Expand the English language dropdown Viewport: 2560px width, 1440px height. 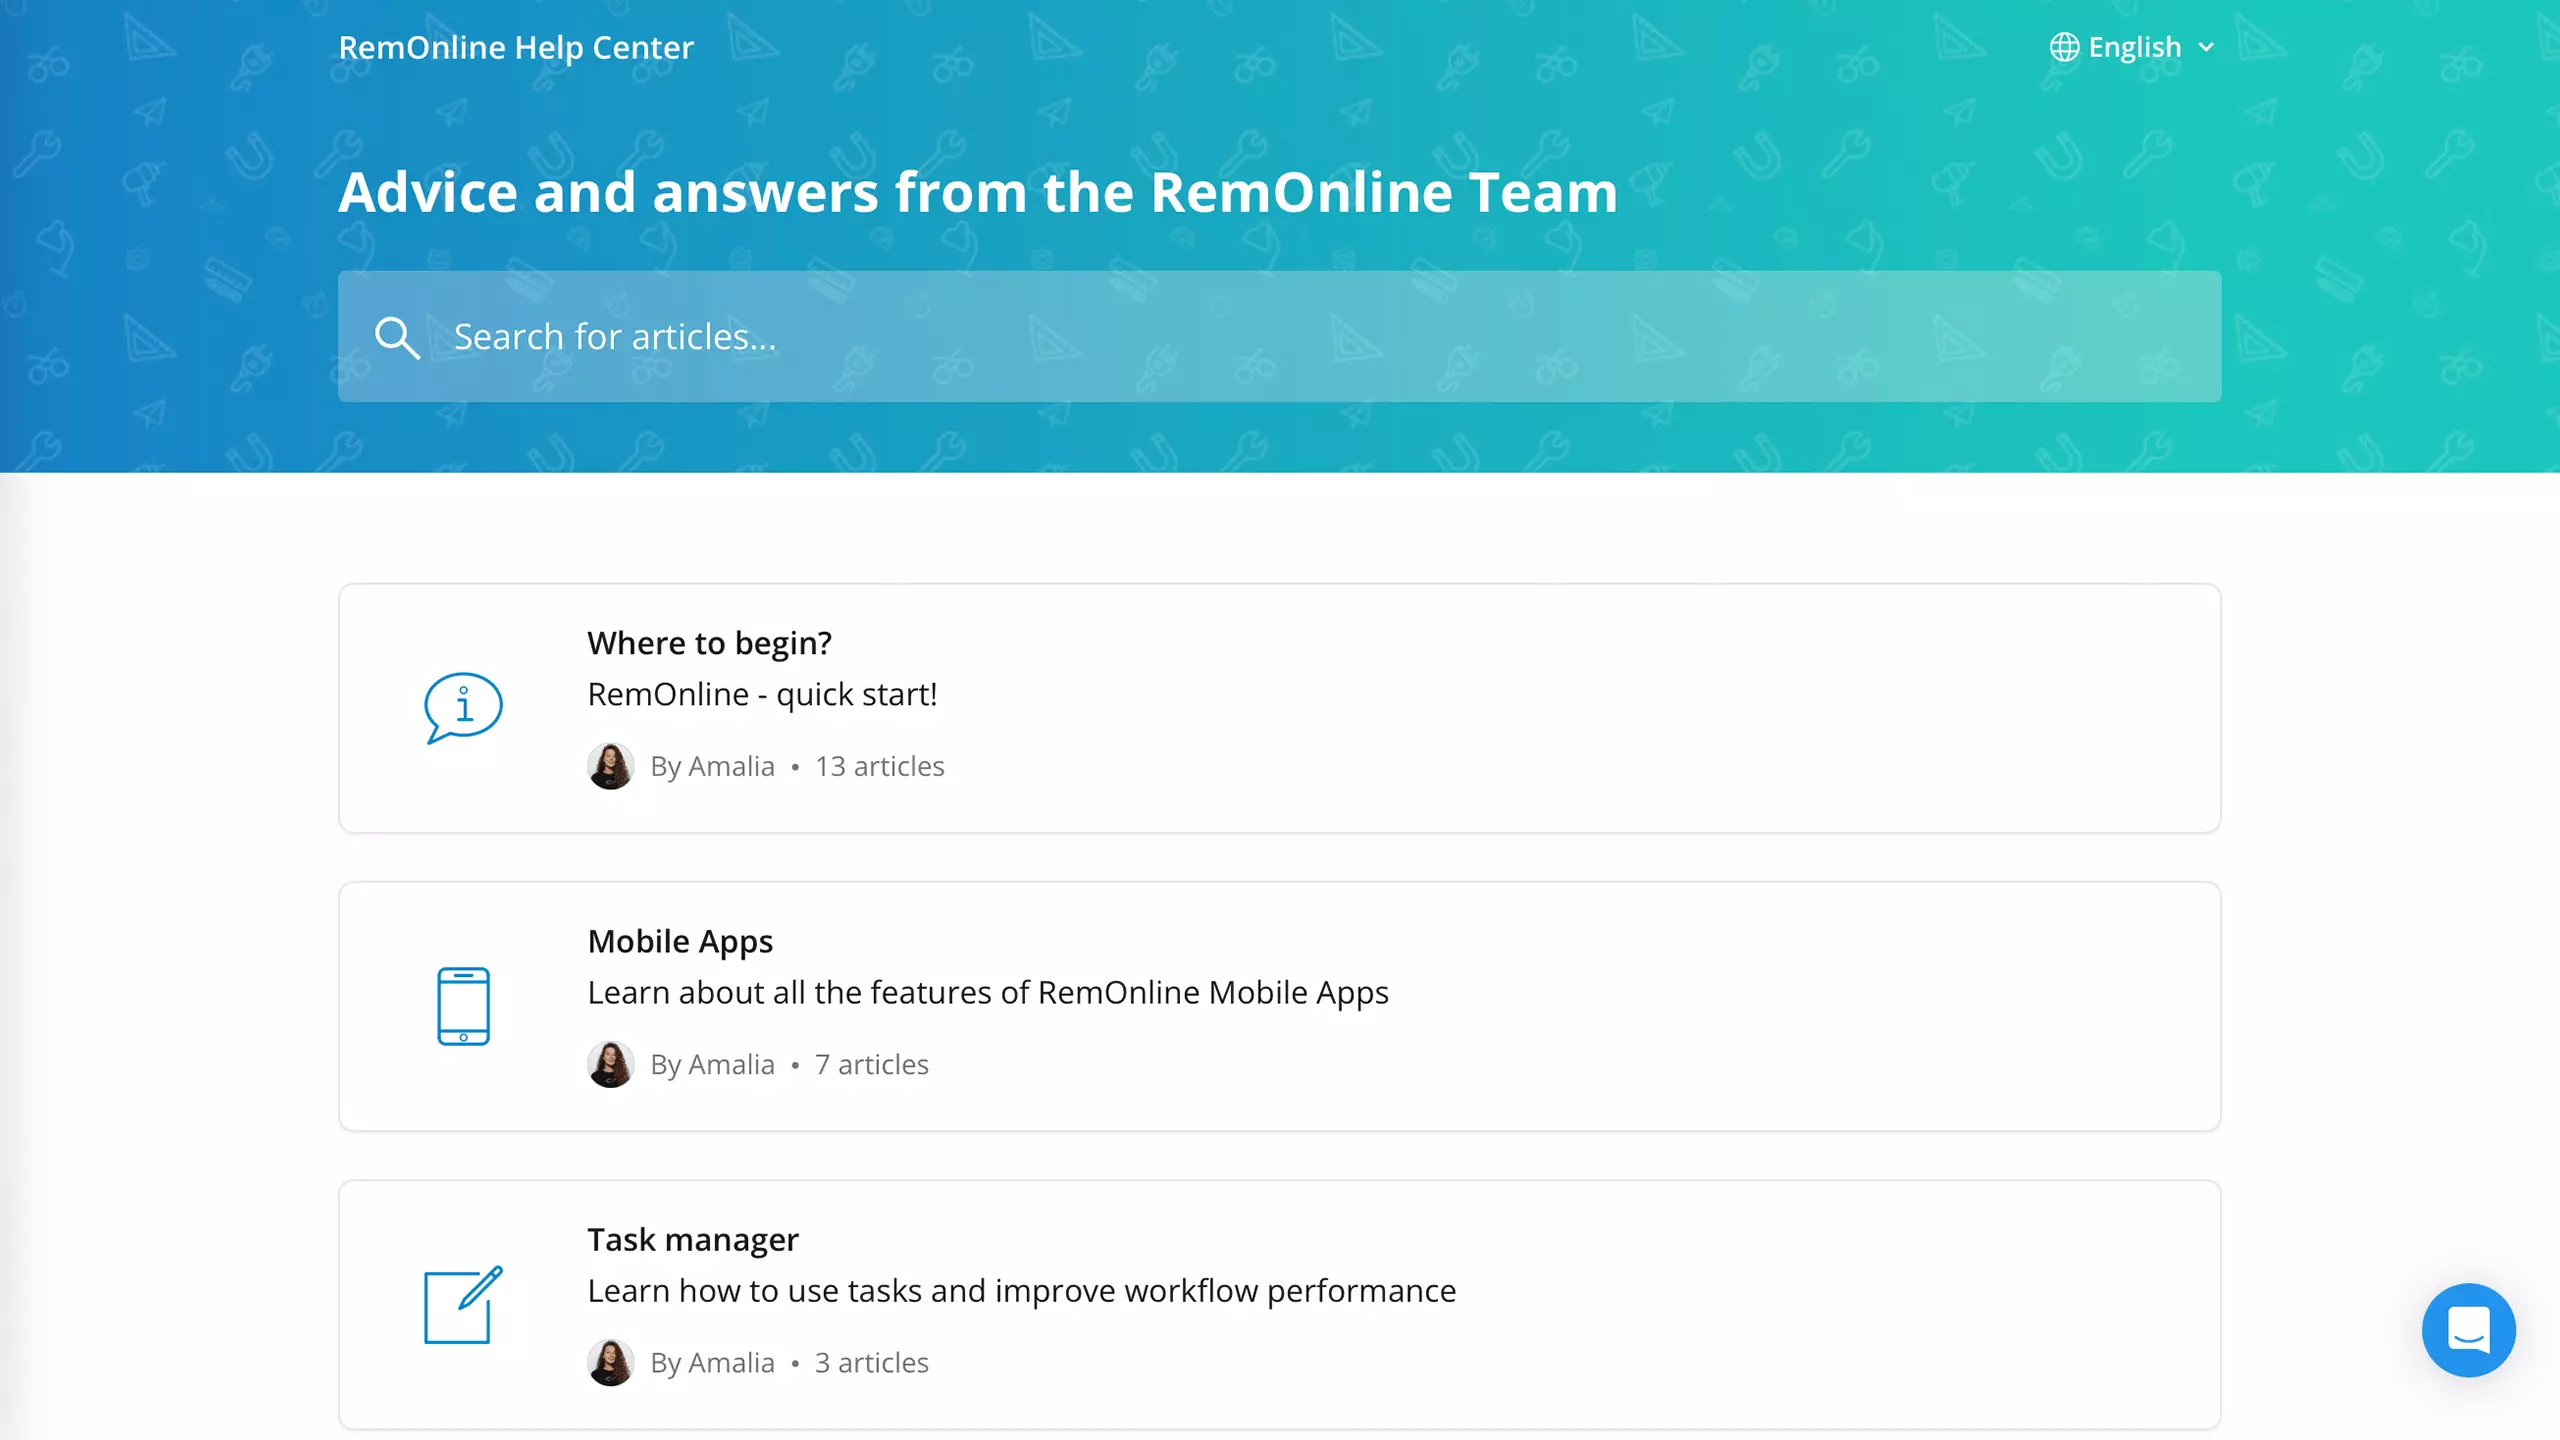(2133, 47)
